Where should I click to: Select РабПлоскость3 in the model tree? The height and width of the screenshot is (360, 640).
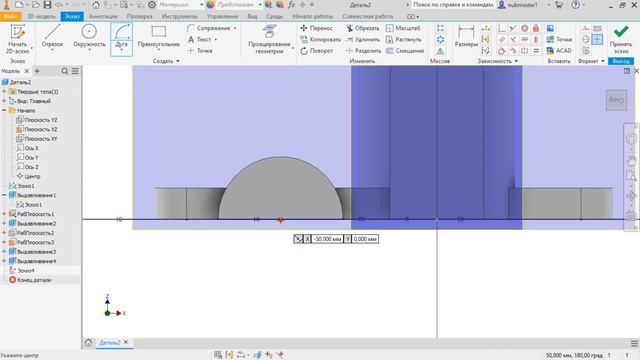[32, 242]
